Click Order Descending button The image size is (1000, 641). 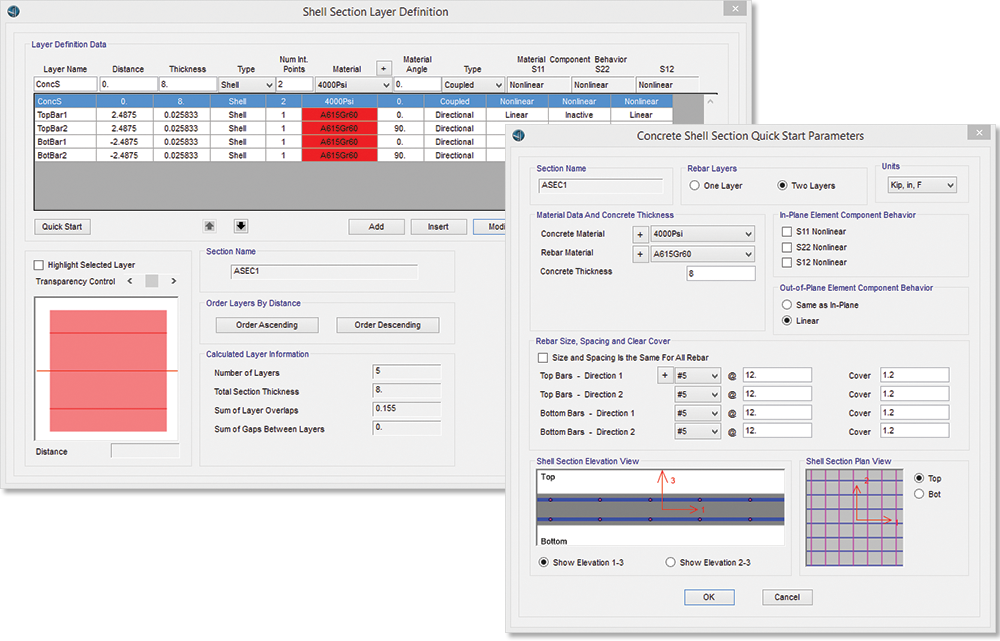[388, 325]
